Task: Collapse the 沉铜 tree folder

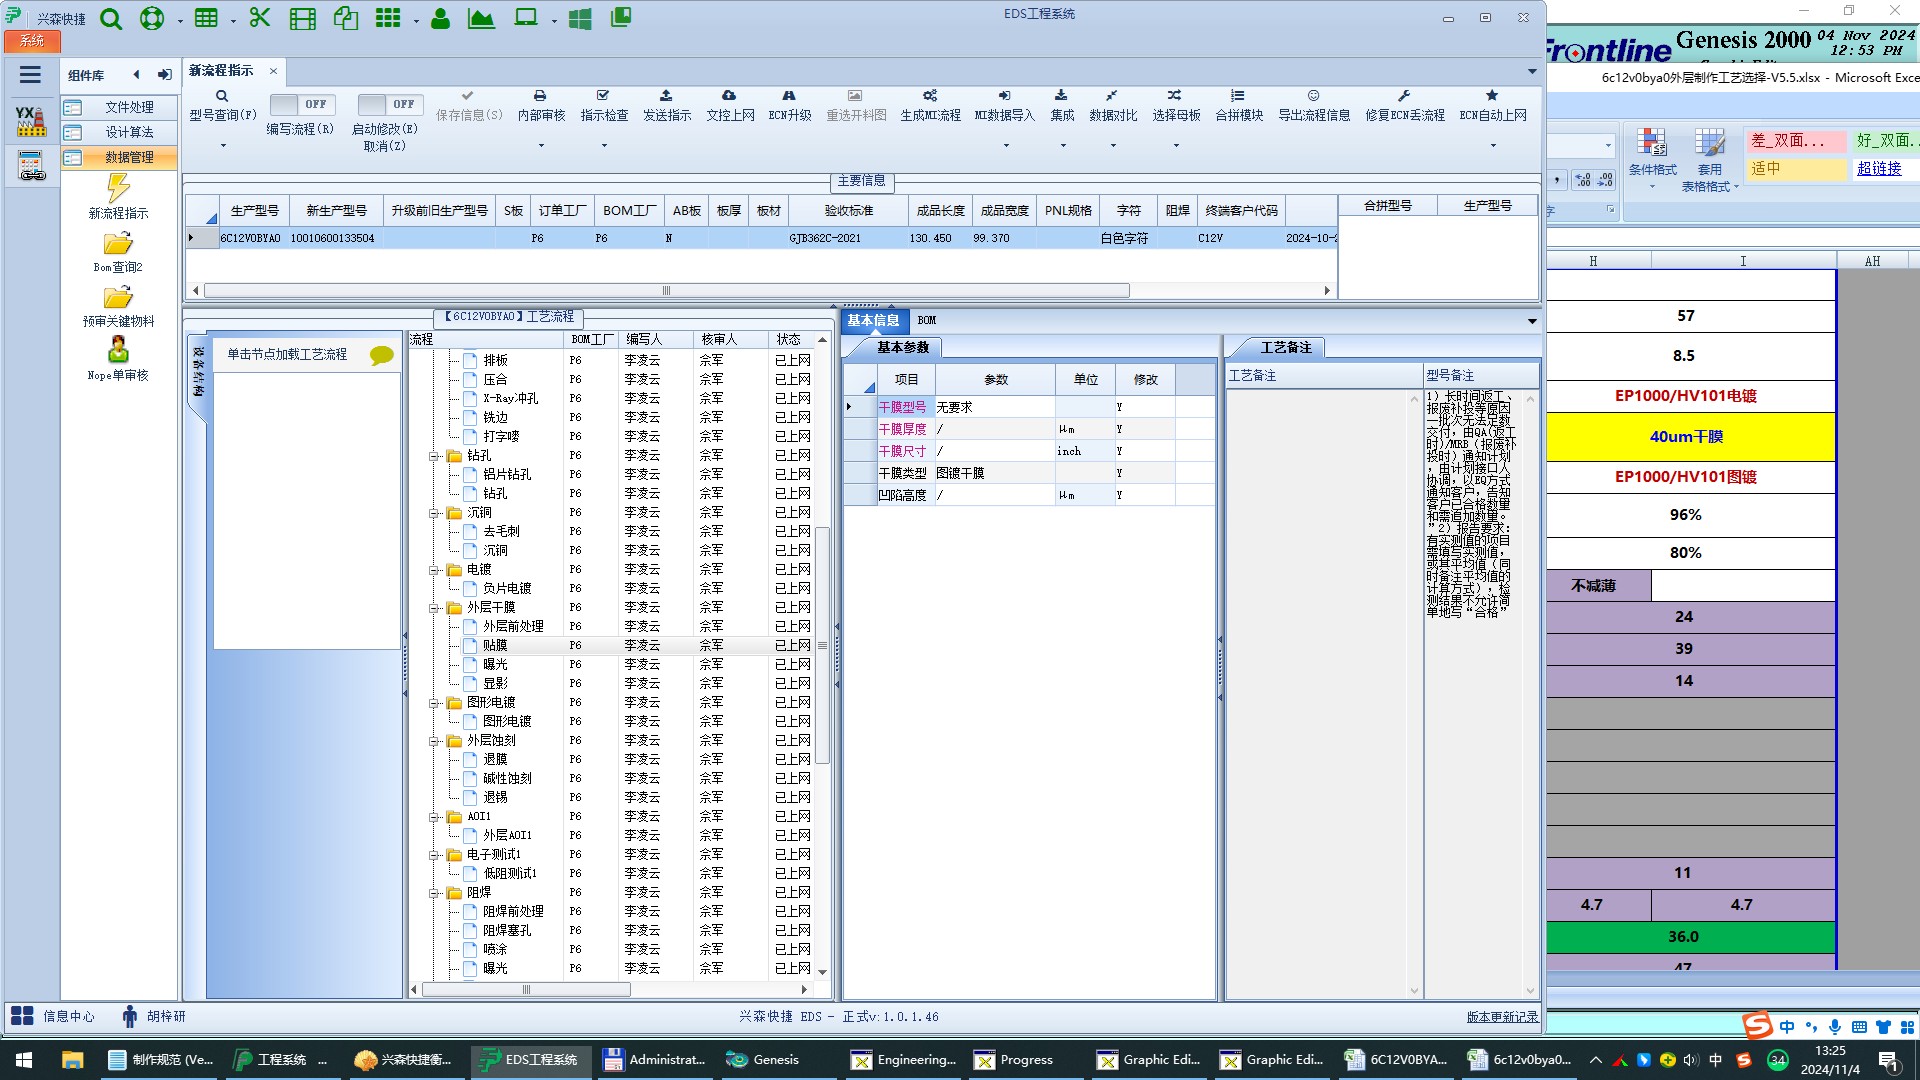Action: [435, 513]
